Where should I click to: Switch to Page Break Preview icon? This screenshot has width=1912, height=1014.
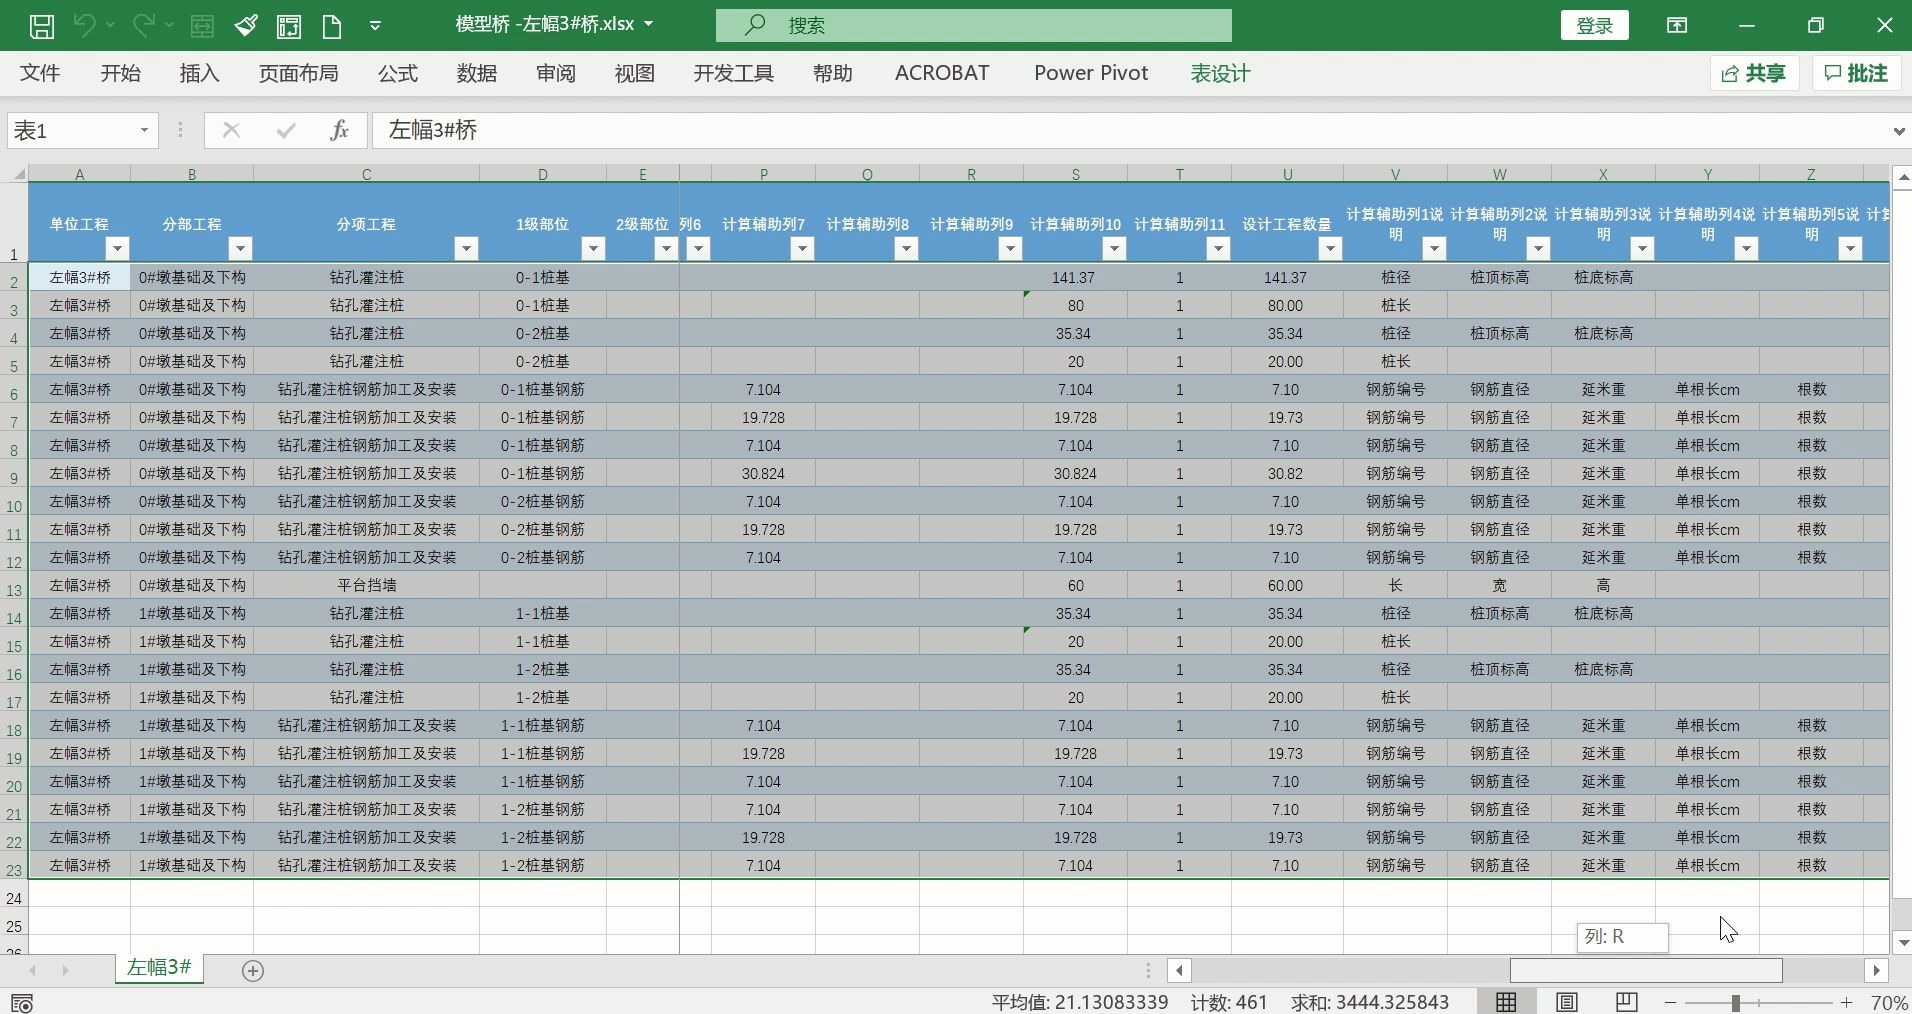pyautogui.click(x=1626, y=1002)
